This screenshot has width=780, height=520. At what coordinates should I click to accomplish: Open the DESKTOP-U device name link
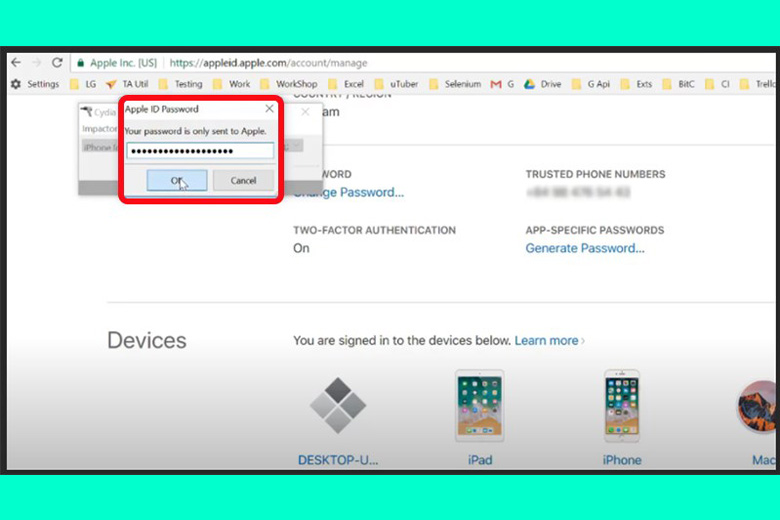pos(338,460)
